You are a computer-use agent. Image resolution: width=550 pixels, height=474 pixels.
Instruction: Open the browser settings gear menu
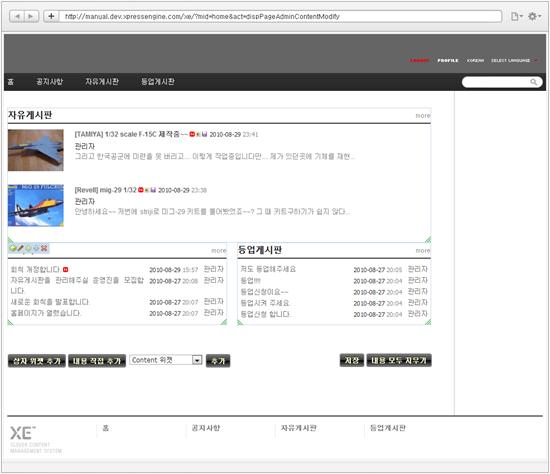pyautogui.click(x=534, y=16)
